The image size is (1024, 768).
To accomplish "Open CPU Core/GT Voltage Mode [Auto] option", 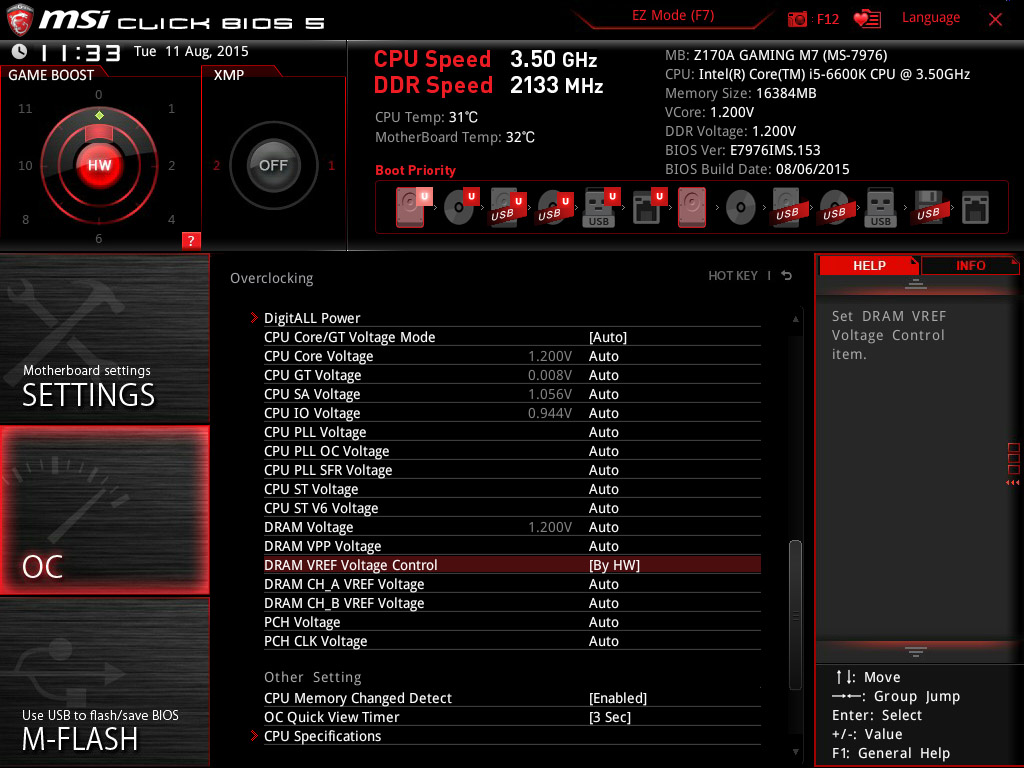I will 608,337.
